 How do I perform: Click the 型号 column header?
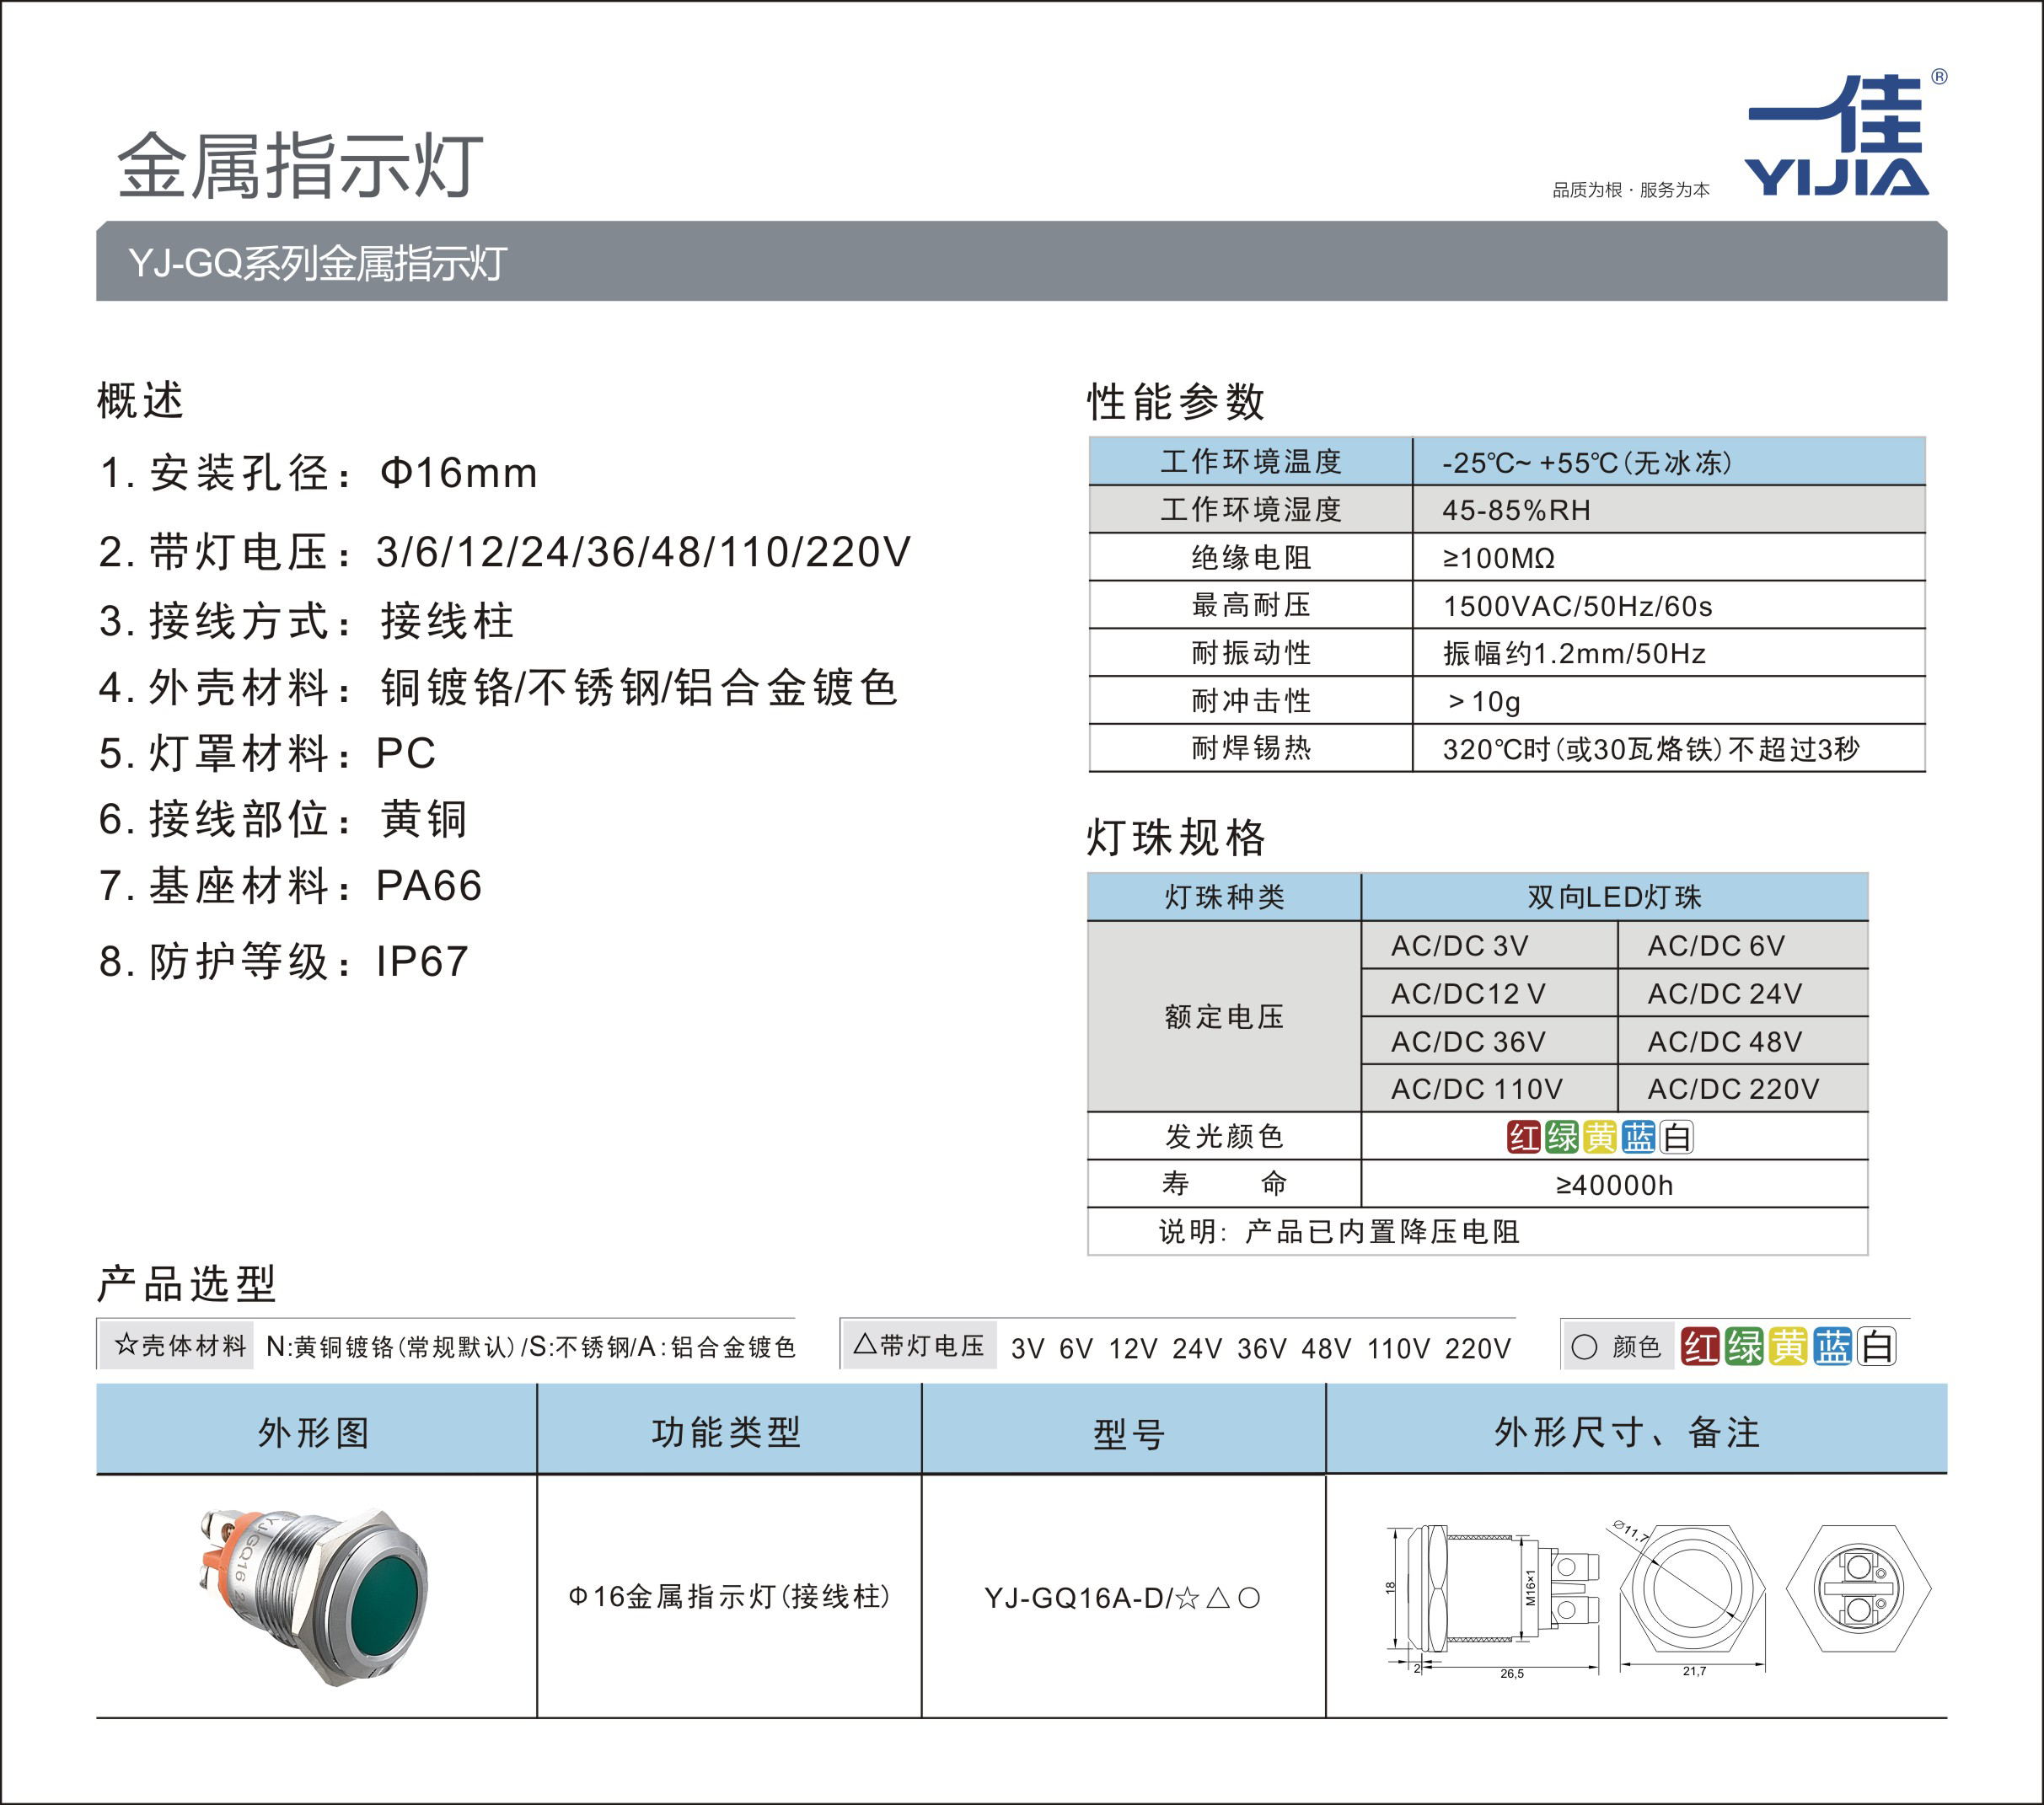[1124, 1429]
